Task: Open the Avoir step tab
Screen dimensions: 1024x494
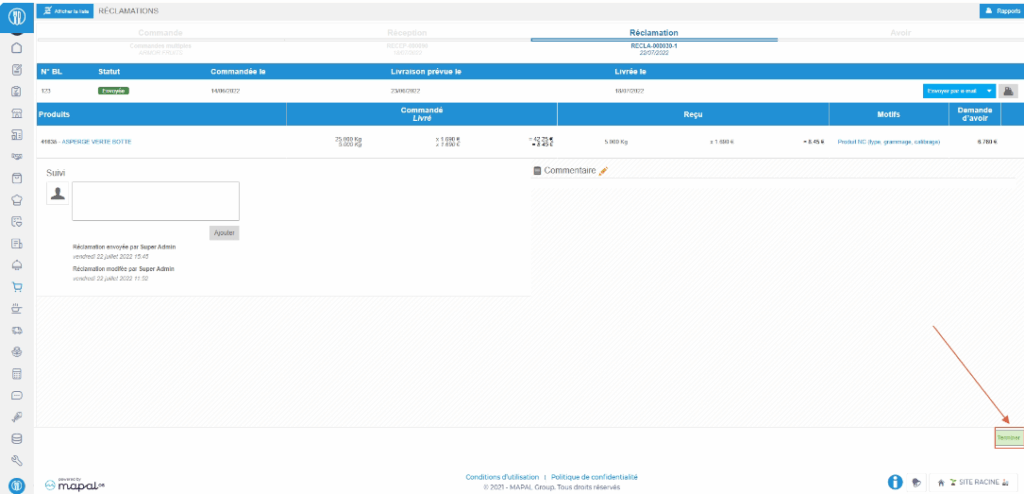Action: [x=900, y=33]
